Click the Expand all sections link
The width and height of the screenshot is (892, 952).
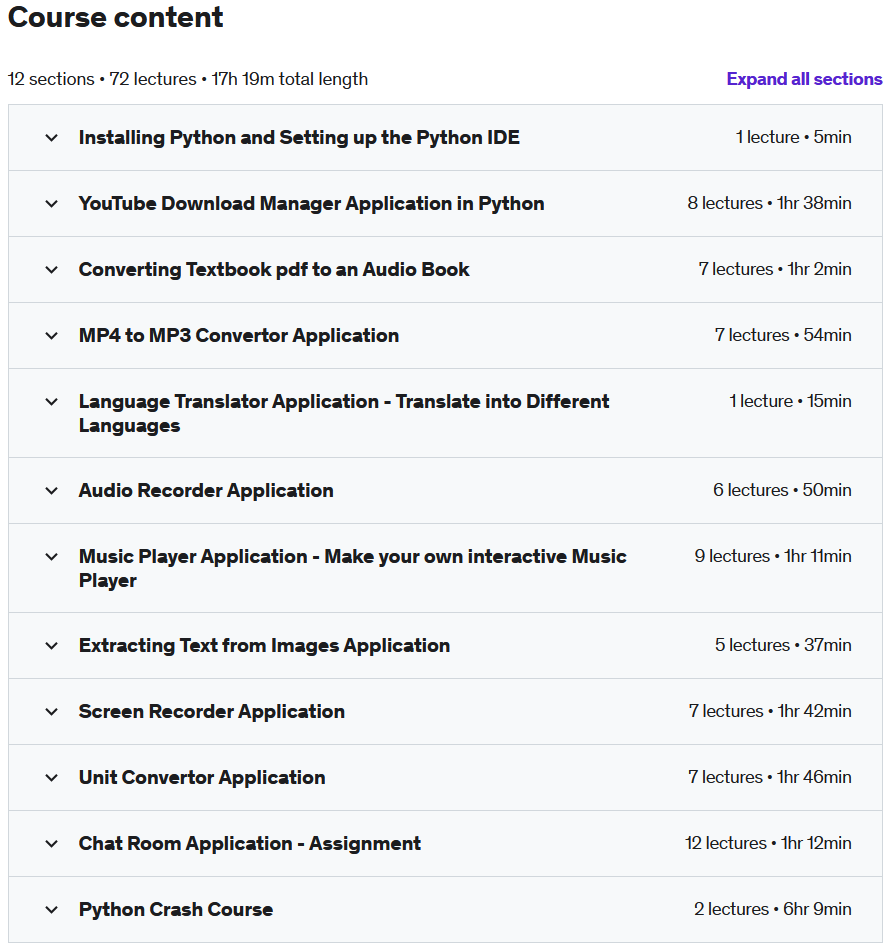[804, 79]
